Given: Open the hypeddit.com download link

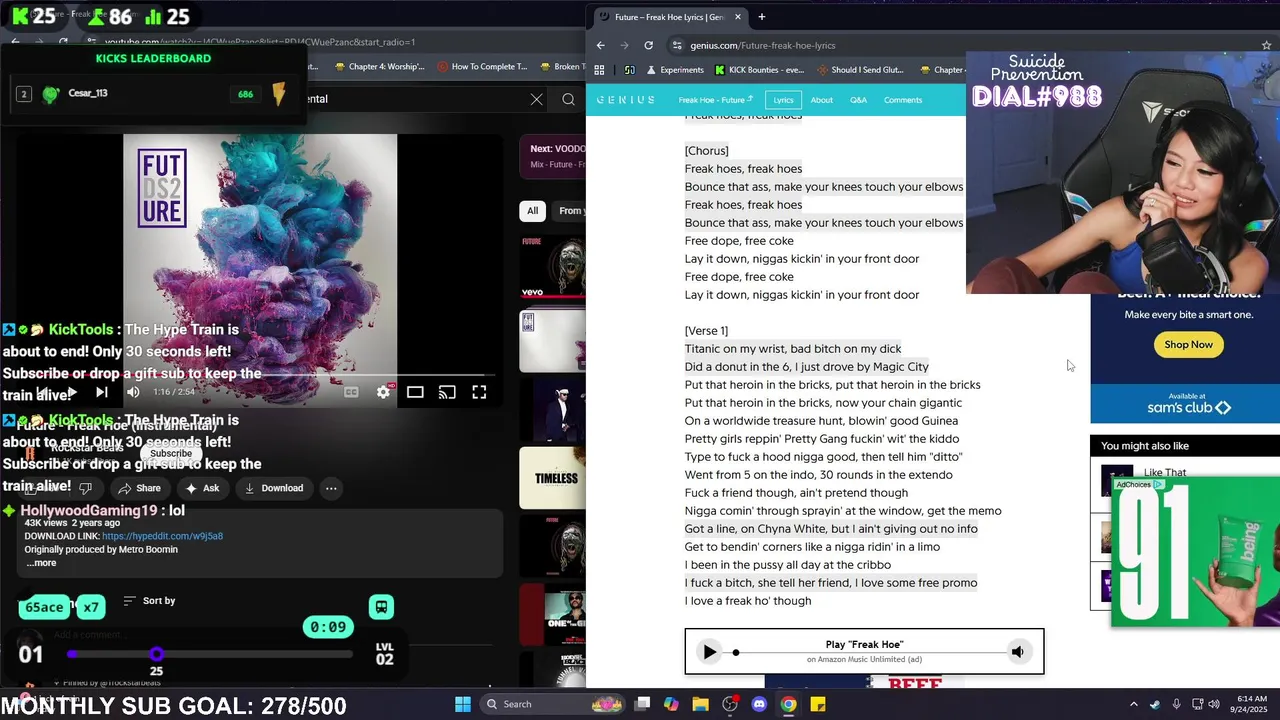Looking at the screenshot, I should 162,536.
